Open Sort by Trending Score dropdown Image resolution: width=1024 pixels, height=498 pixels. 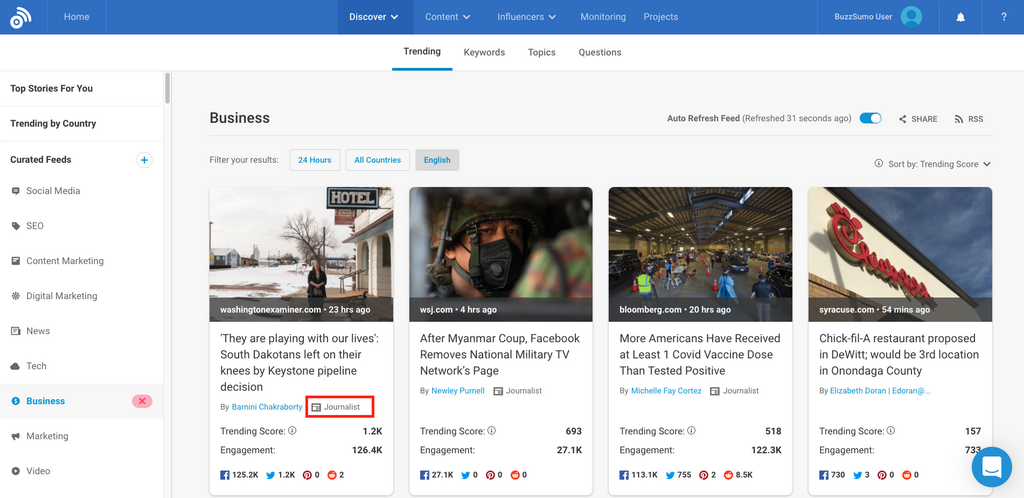932,164
